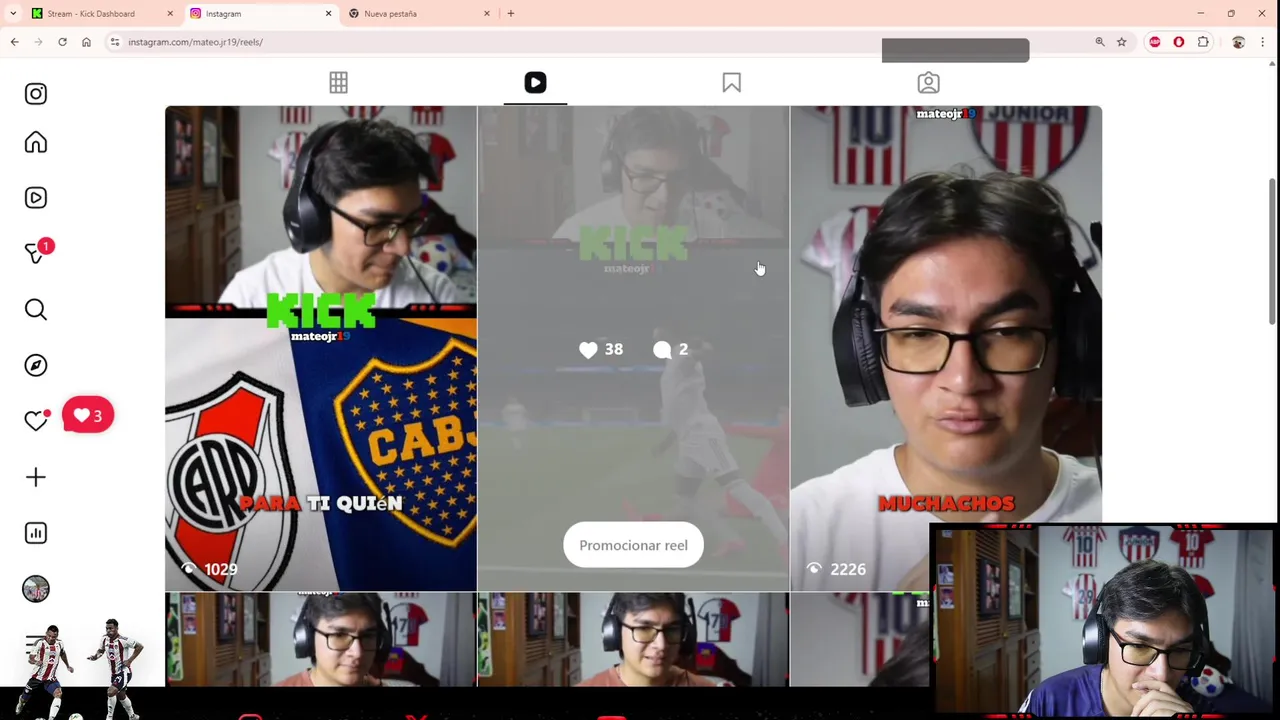Open the reel with 1029 views
Image resolution: width=1280 pixels, height=720 pixels.
pyautogui.click(x=321, y=348)
